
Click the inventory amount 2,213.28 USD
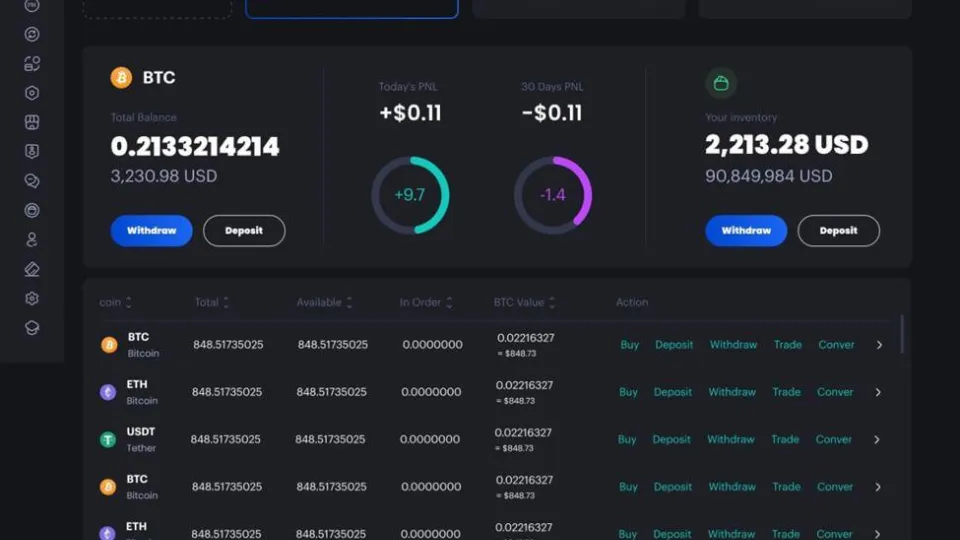tap(787, 145)
